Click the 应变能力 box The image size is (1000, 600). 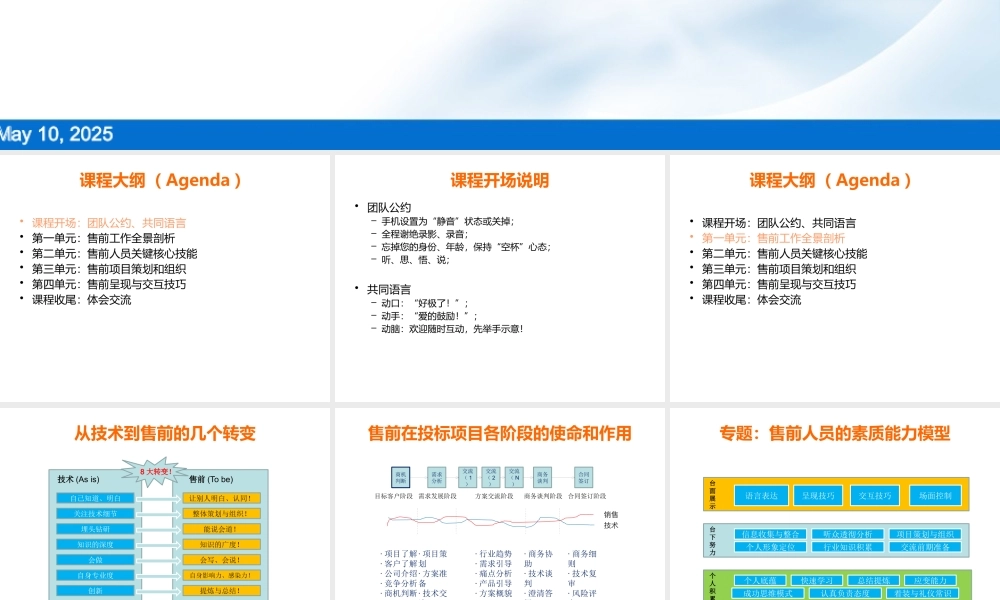930,580
